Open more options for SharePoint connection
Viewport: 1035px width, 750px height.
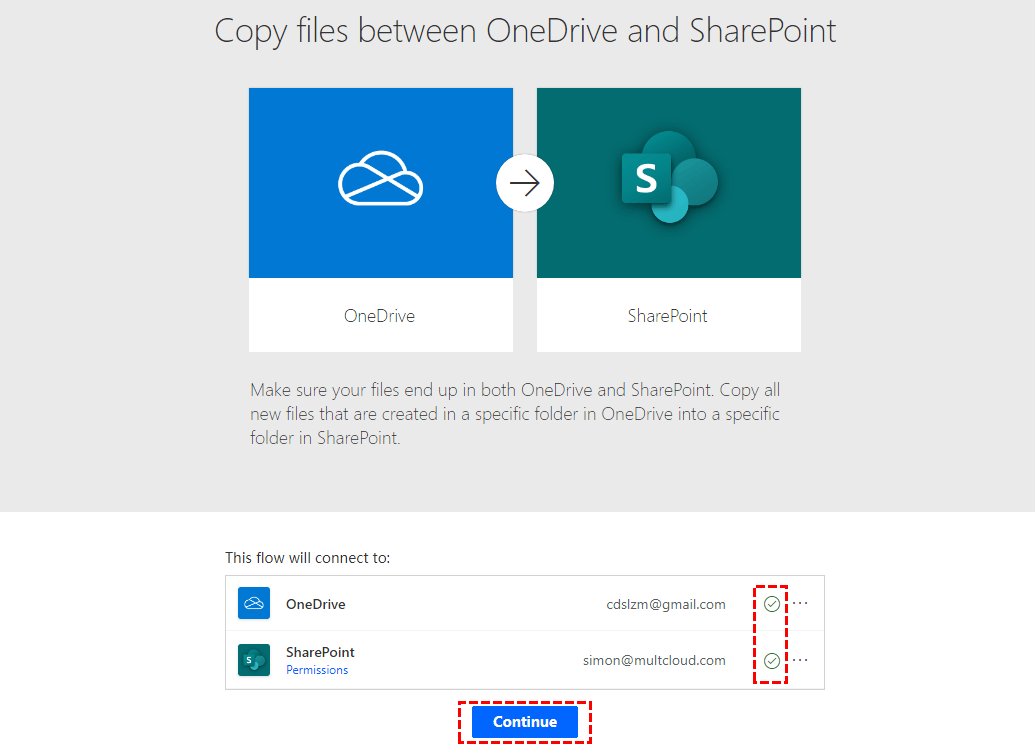point(800,660)
